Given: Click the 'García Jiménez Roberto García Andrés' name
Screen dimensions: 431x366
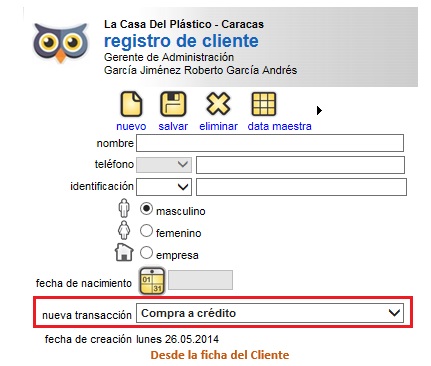Looking at the screenshot, I should tap(200, 70).
